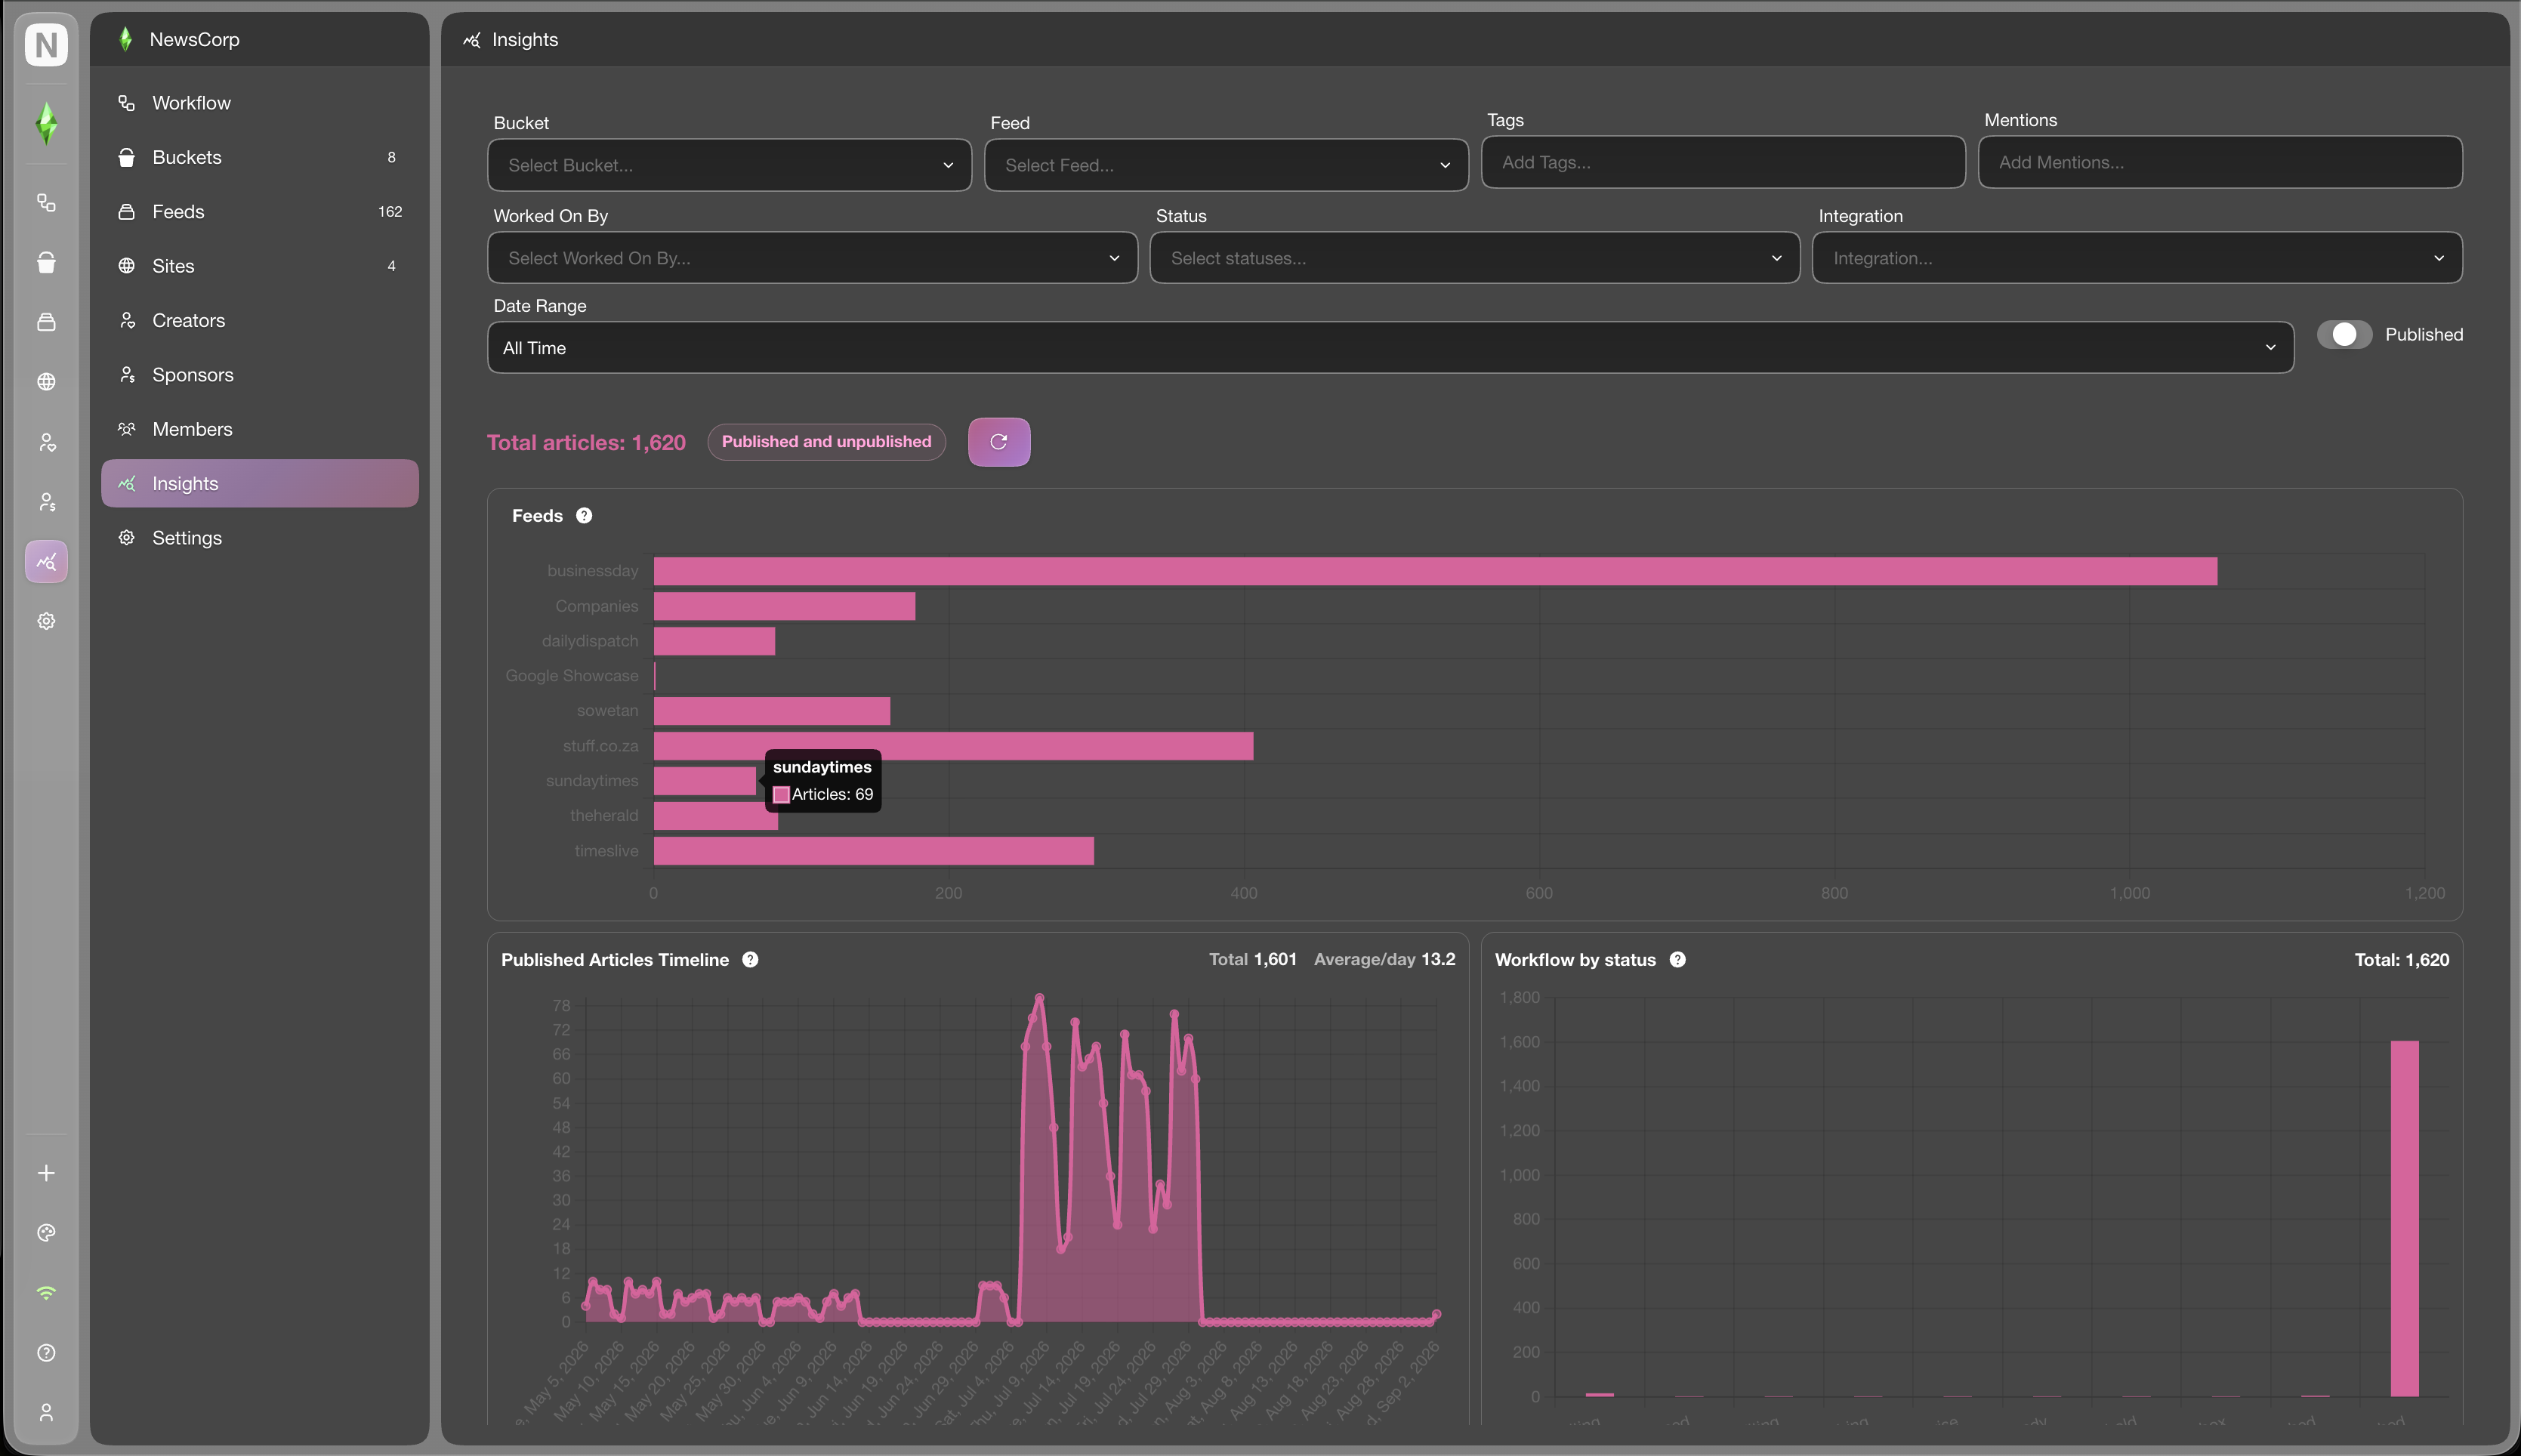Open the theme palette icon in rail

46,1233
